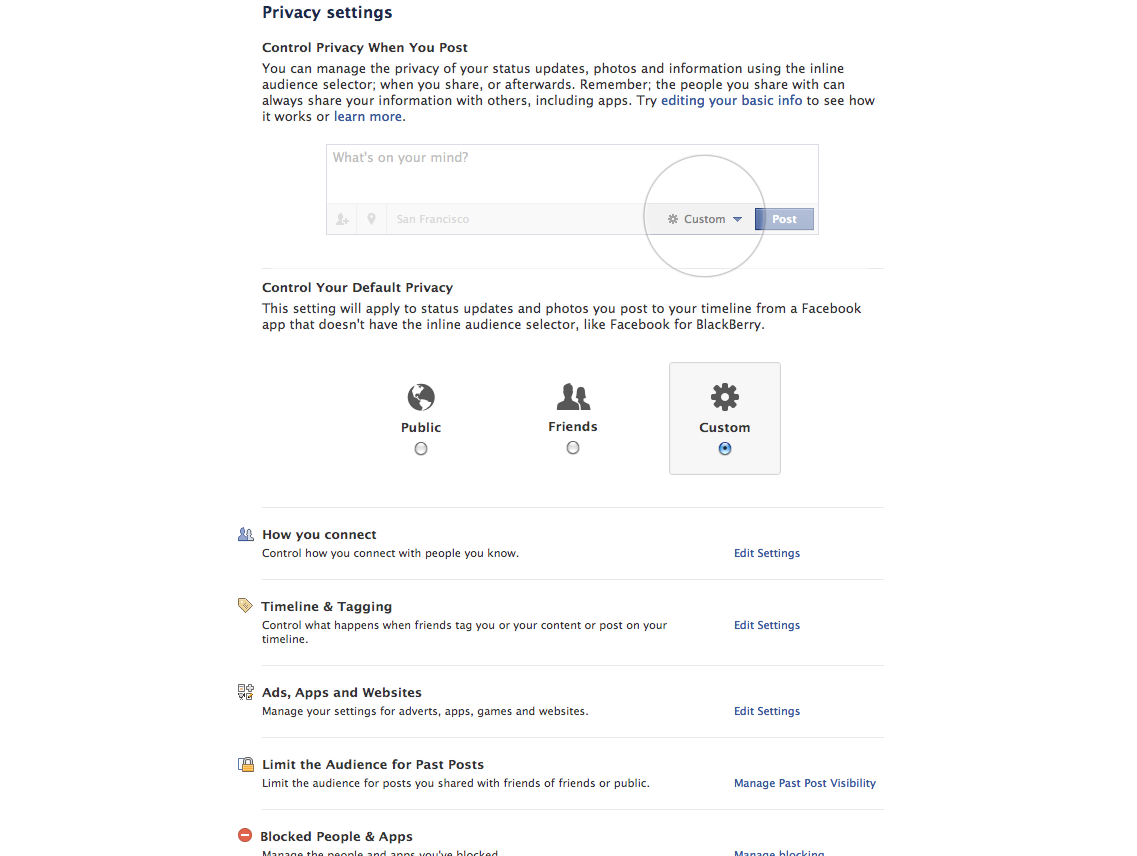Click the Timeline & Tagging tag icon
Image resolution: width=1137 pixels, height=856 pixels.
(245, 606)
